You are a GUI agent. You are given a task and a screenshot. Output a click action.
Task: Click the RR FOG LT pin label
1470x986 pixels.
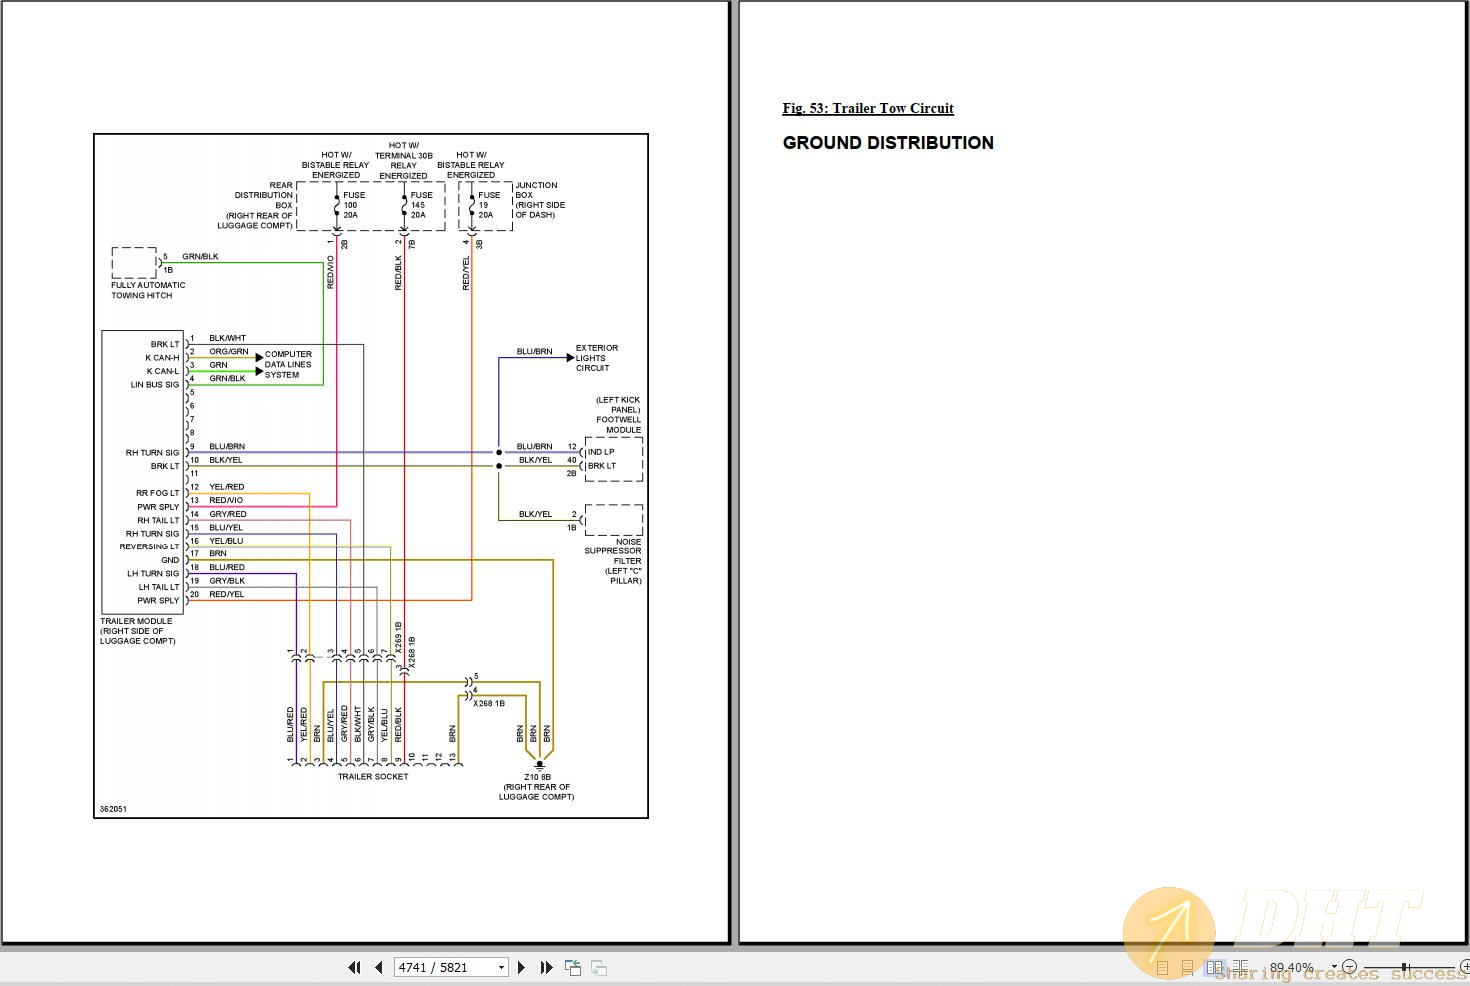click(158, 493)
